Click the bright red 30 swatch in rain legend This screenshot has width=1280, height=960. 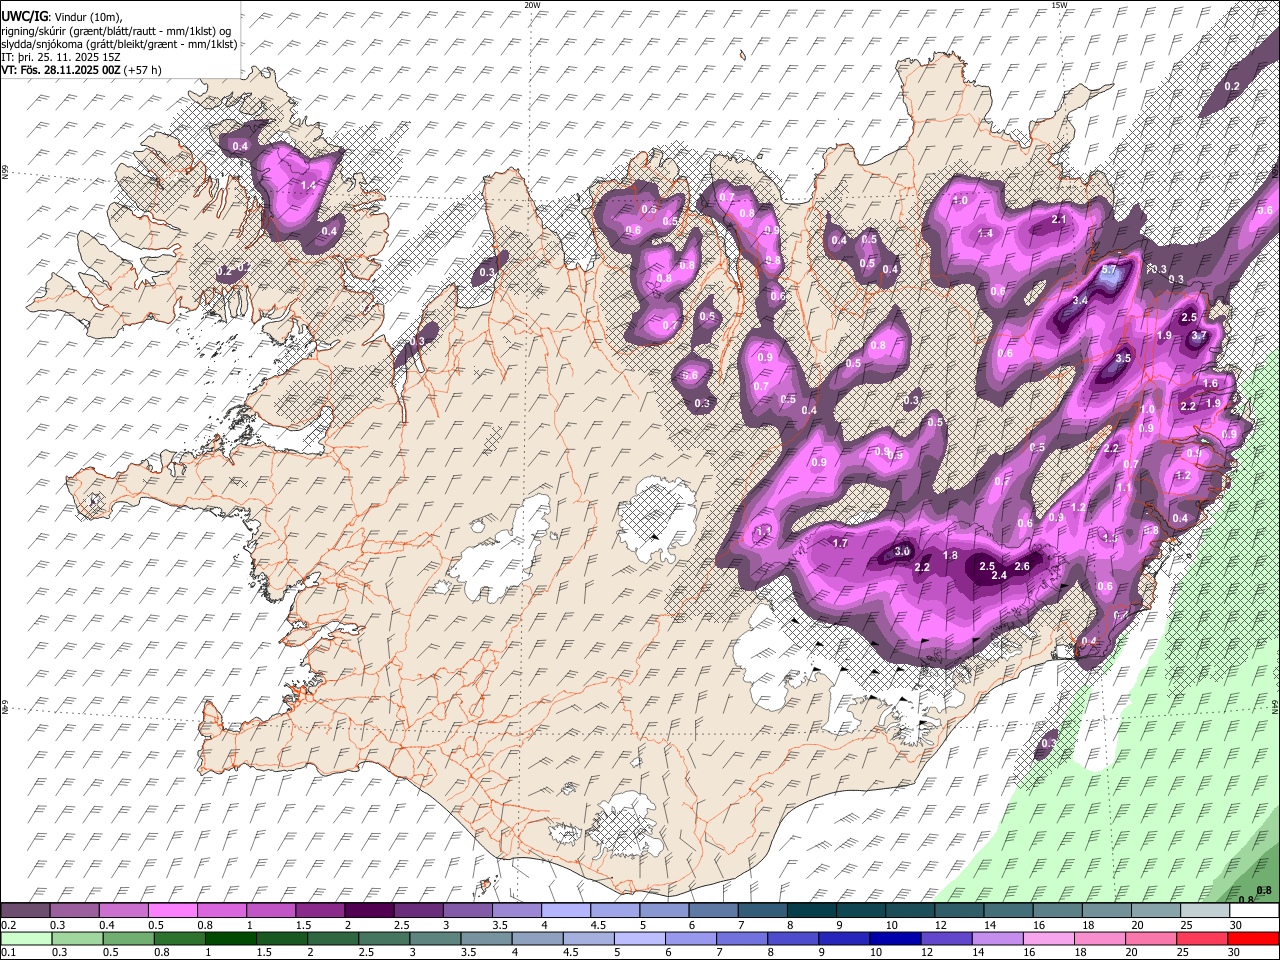coord(1254,939)
